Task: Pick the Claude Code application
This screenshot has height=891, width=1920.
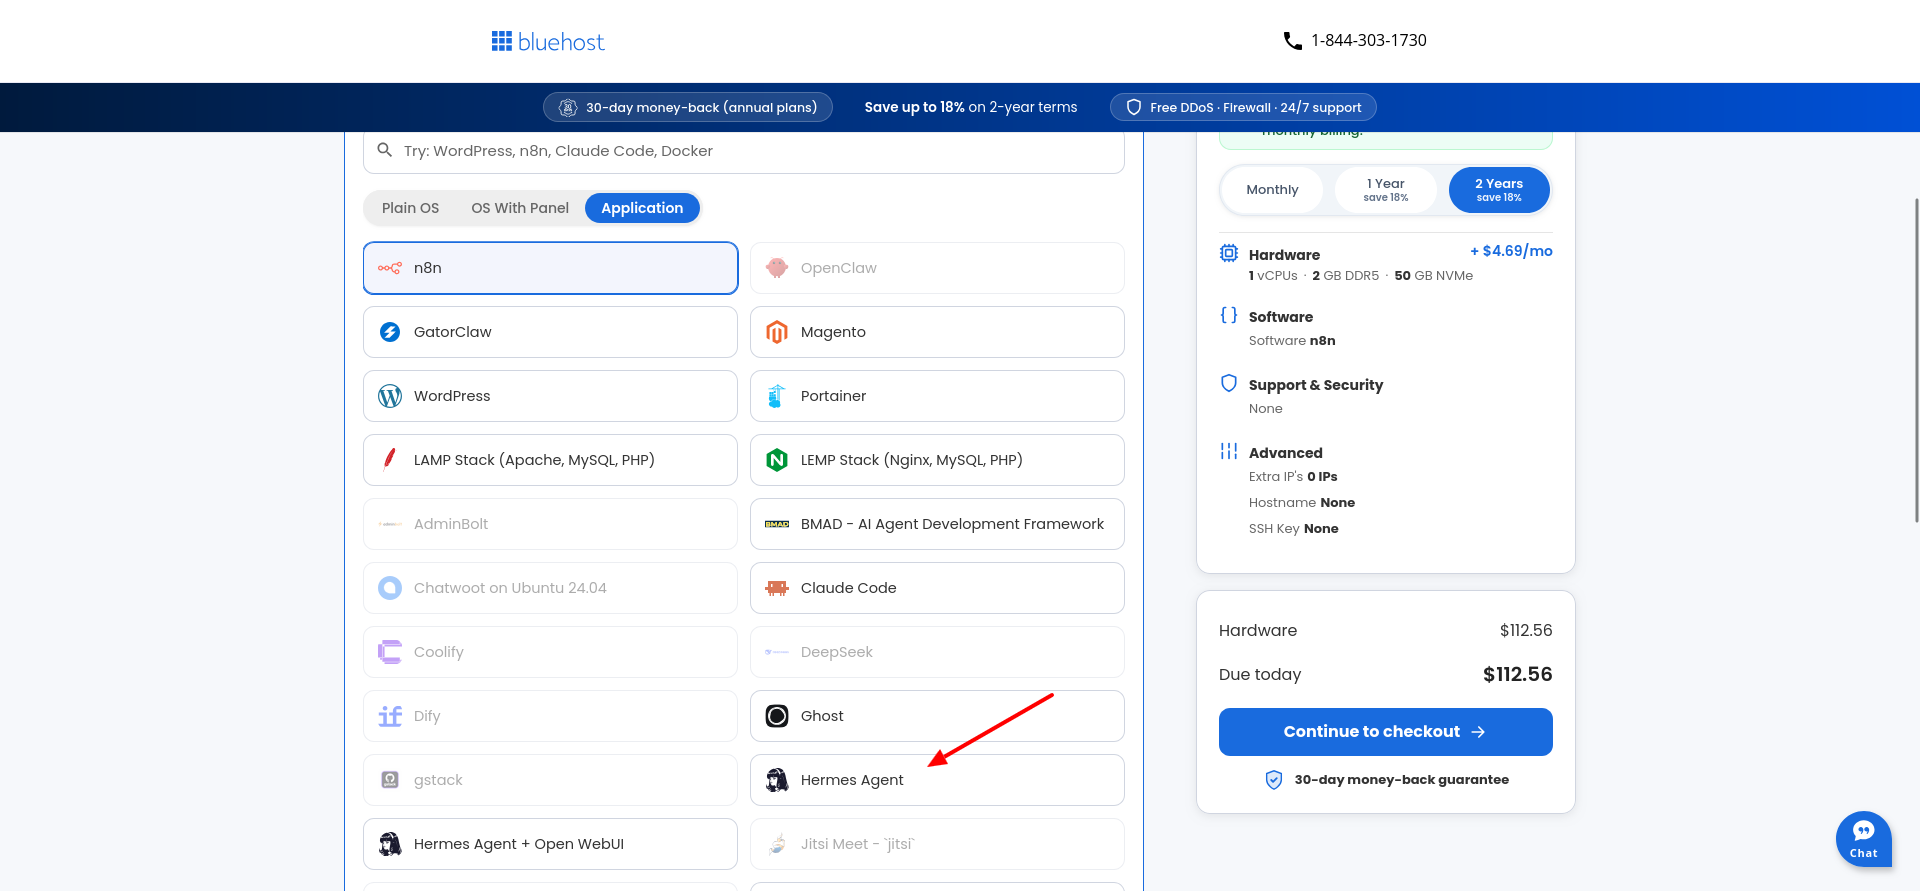Action: pos(938,588)
